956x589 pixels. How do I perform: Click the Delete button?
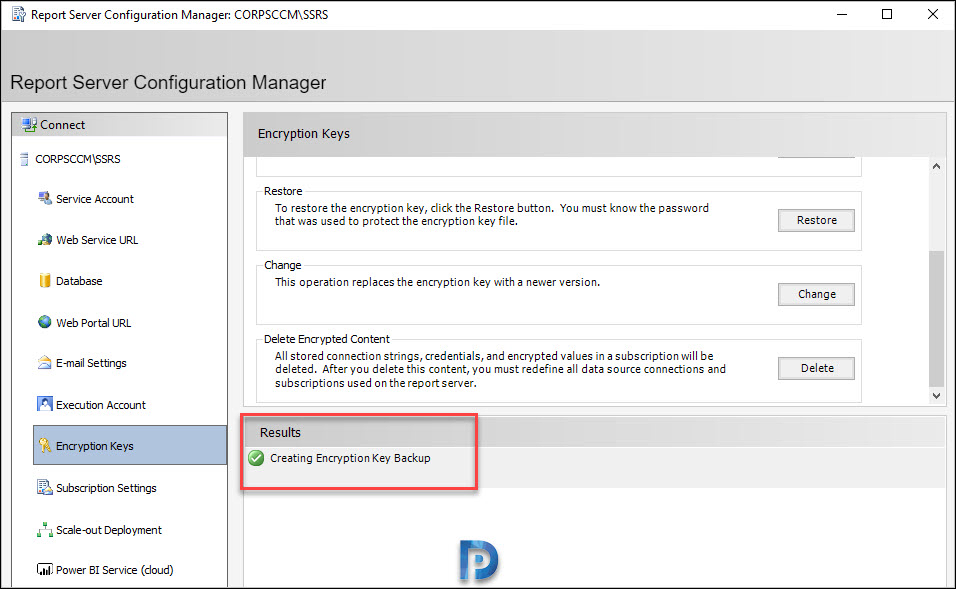pos(816,368)
